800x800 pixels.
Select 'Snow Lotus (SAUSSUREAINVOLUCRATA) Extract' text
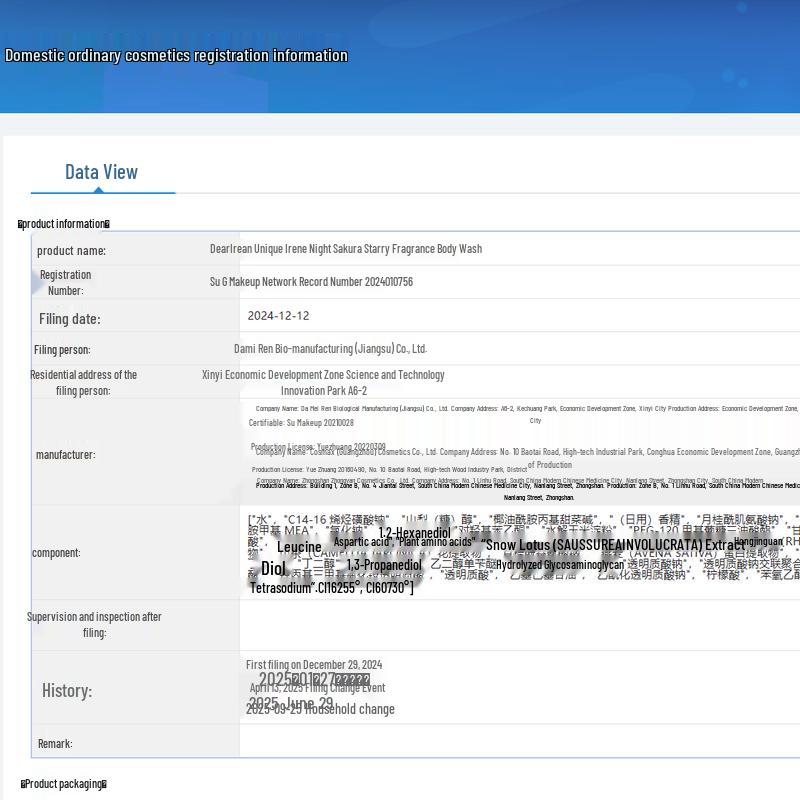pyautogui.click(x=615, y=545)
